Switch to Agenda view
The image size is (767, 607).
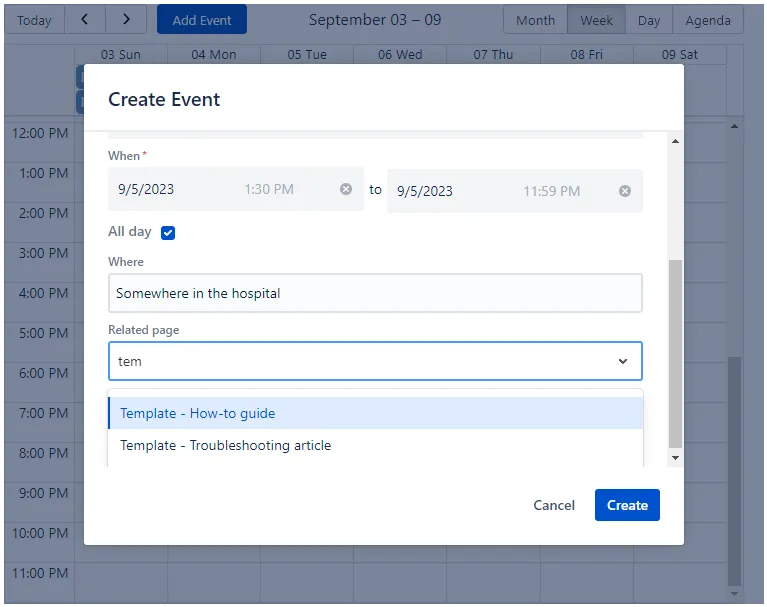[x=708, y=20]
